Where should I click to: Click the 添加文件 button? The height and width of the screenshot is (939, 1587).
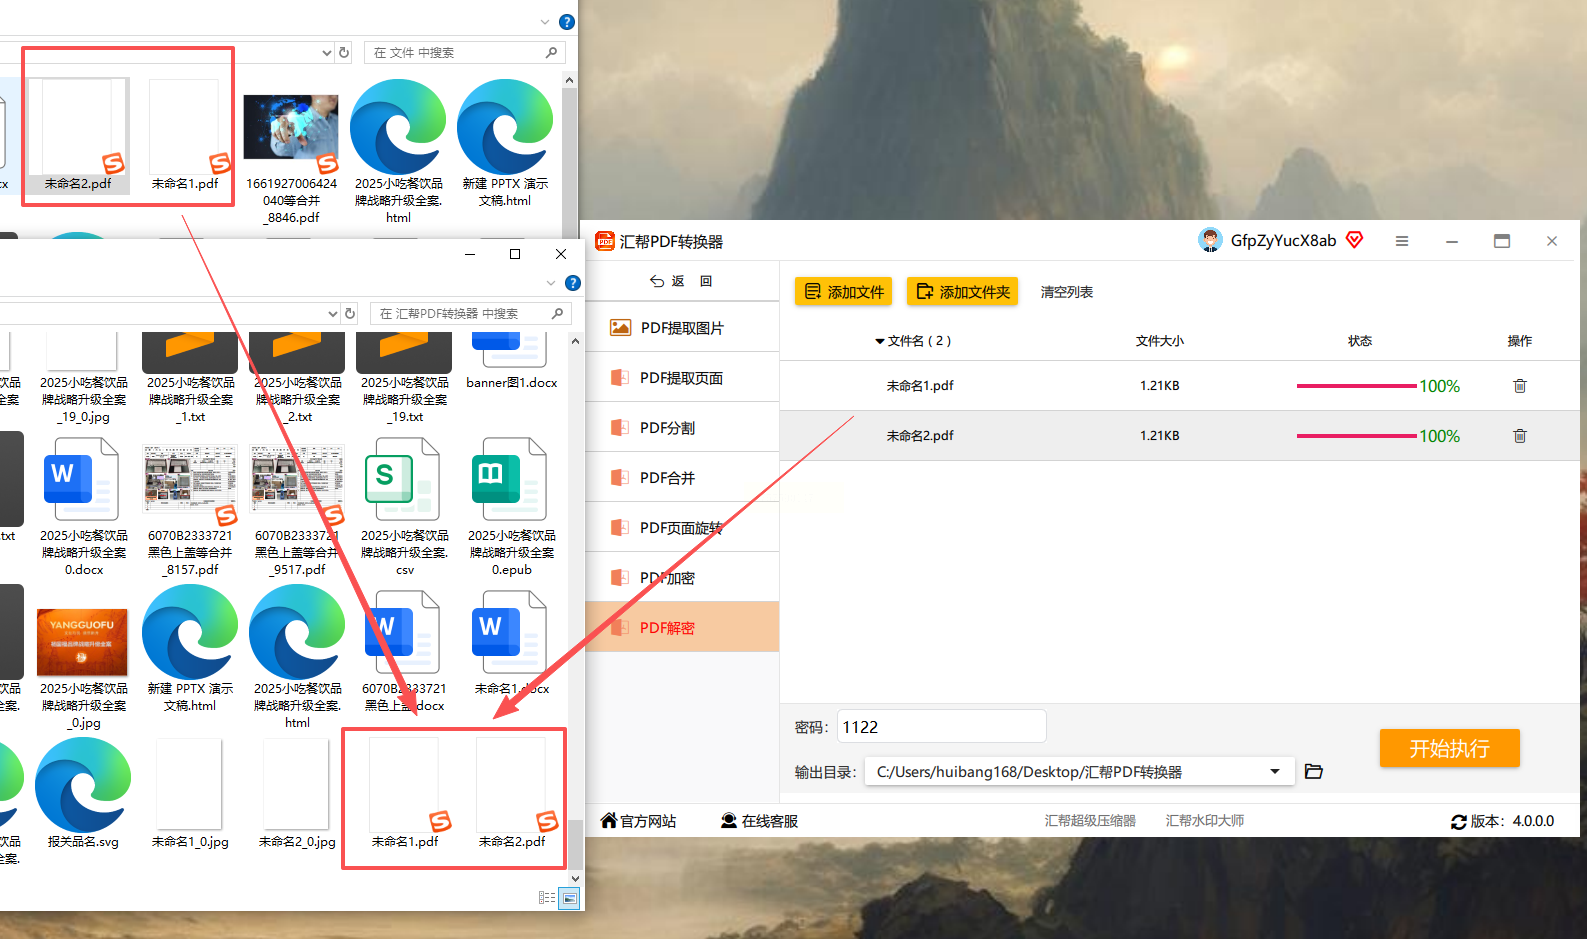coord(844,292)
